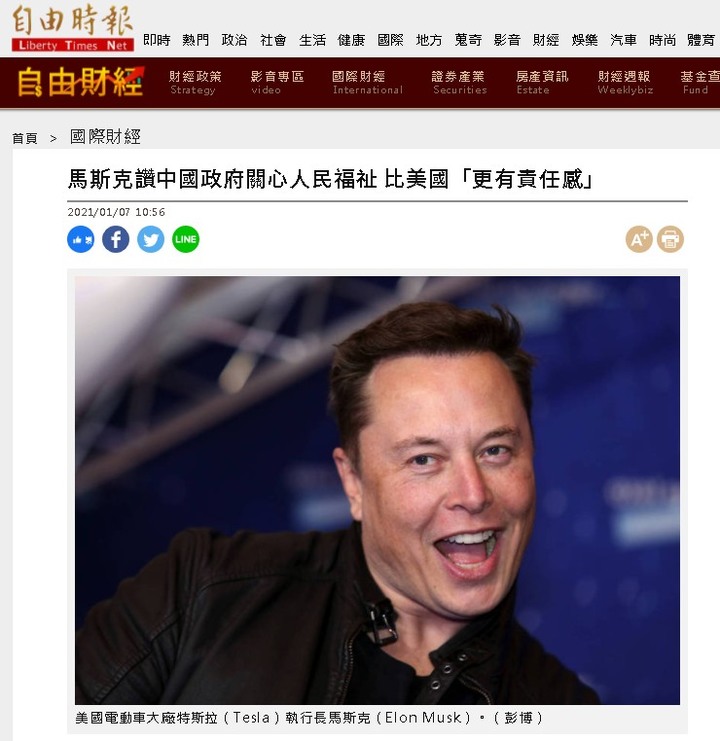Switch to 財經政策 Strategy tab
The image size is (720, 741).
195,83
